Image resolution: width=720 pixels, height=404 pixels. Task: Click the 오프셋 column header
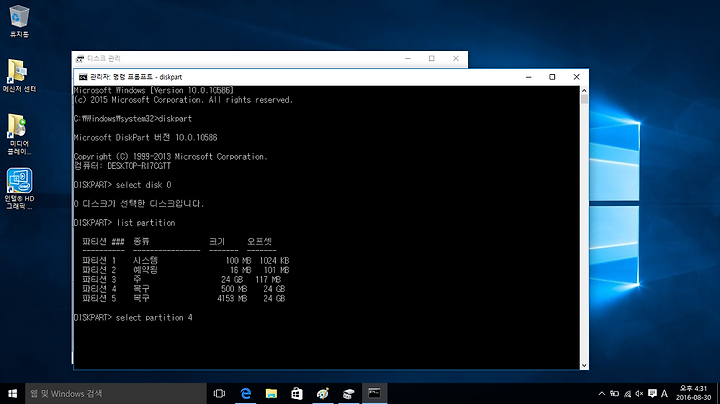[259, 241]
